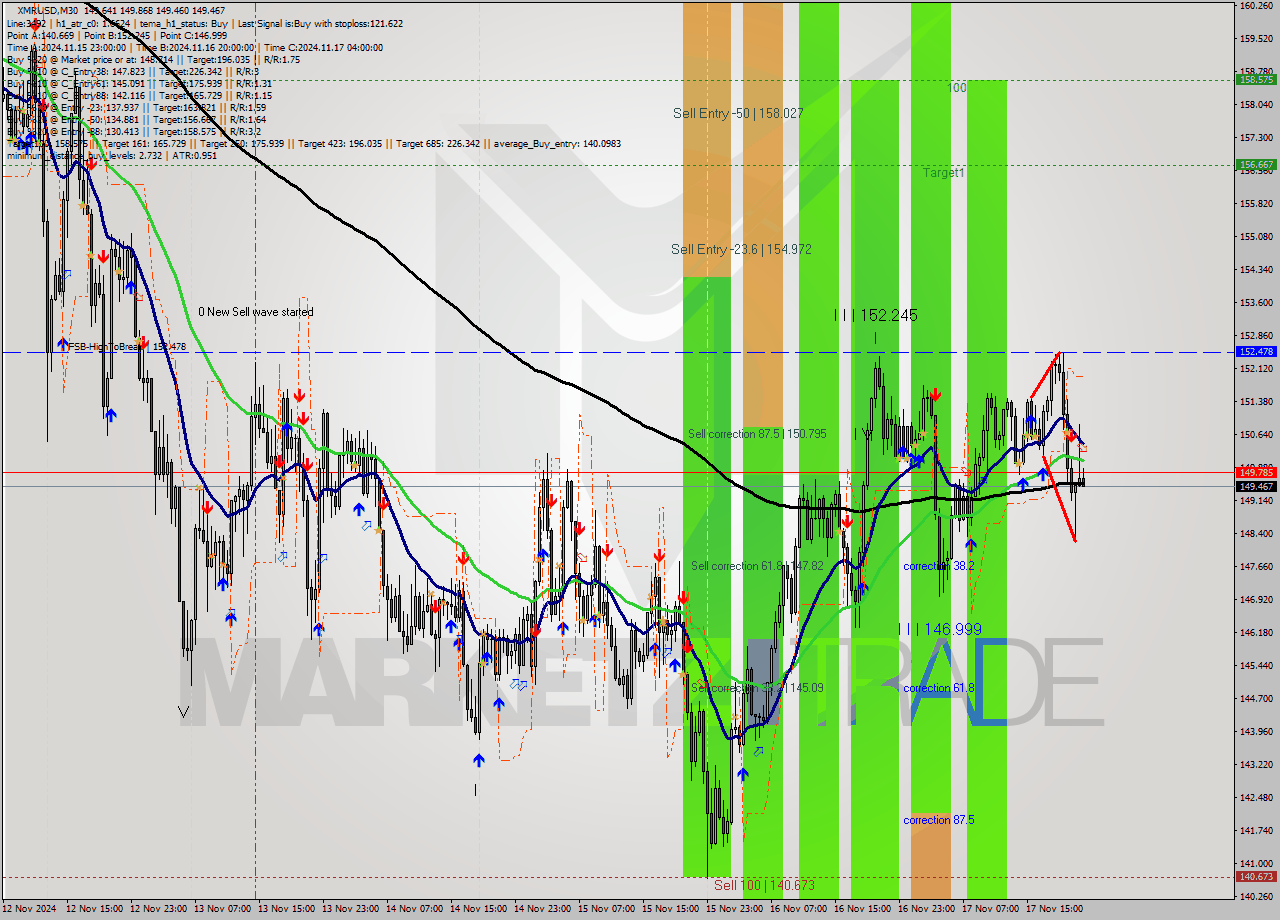Select the '| | | 152.245' wave label
This screenshot has width=1280, height=920.
tap(876, 315)
